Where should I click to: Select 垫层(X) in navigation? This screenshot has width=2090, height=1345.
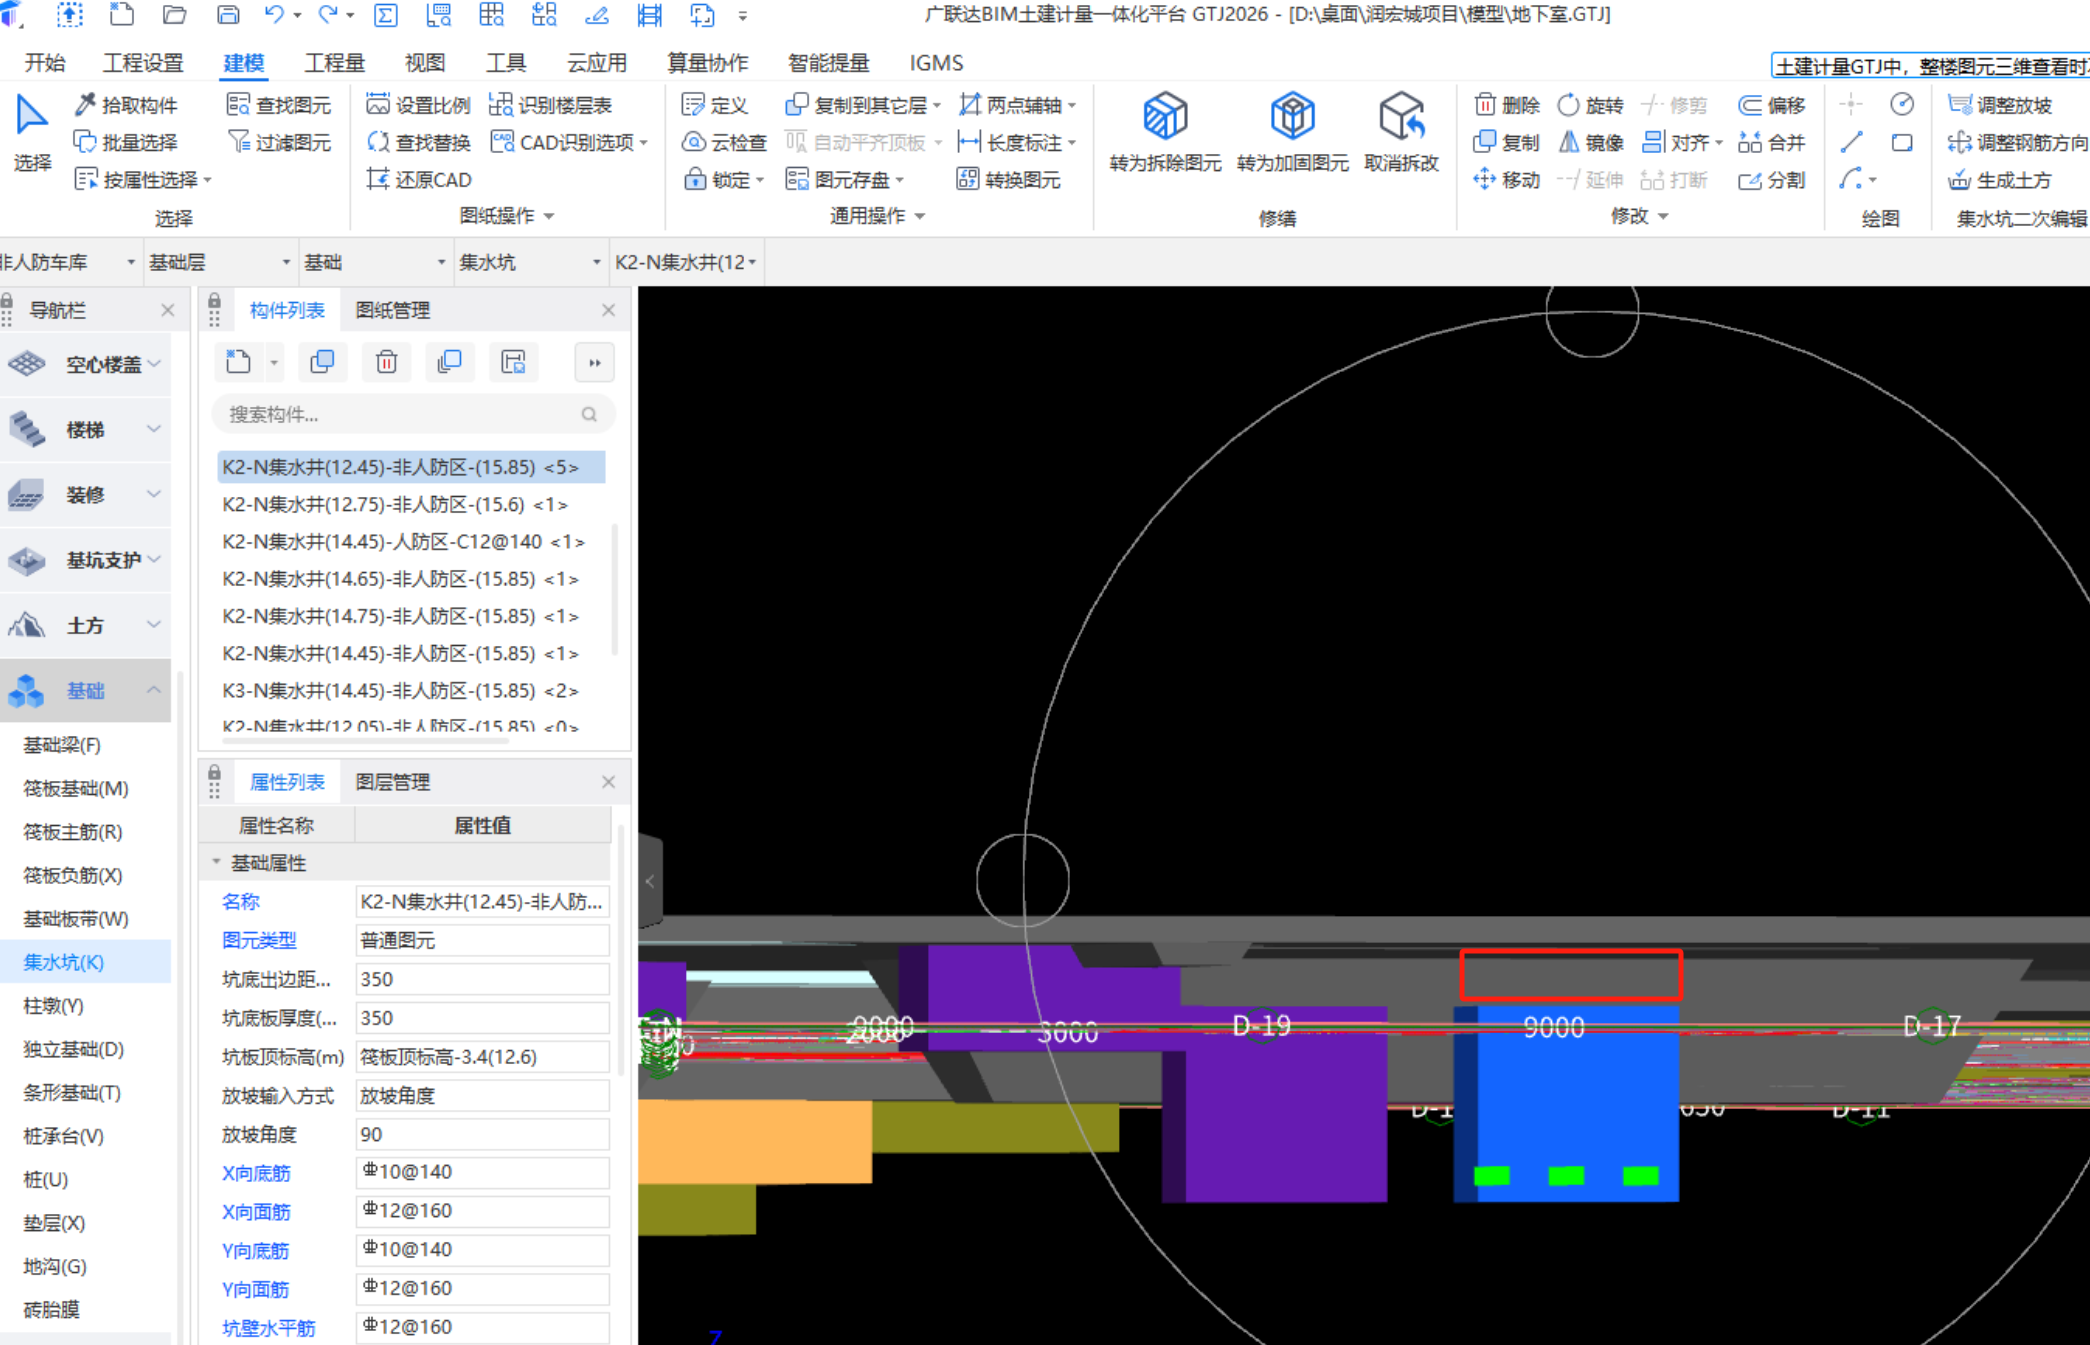(x=54, y=1223)
